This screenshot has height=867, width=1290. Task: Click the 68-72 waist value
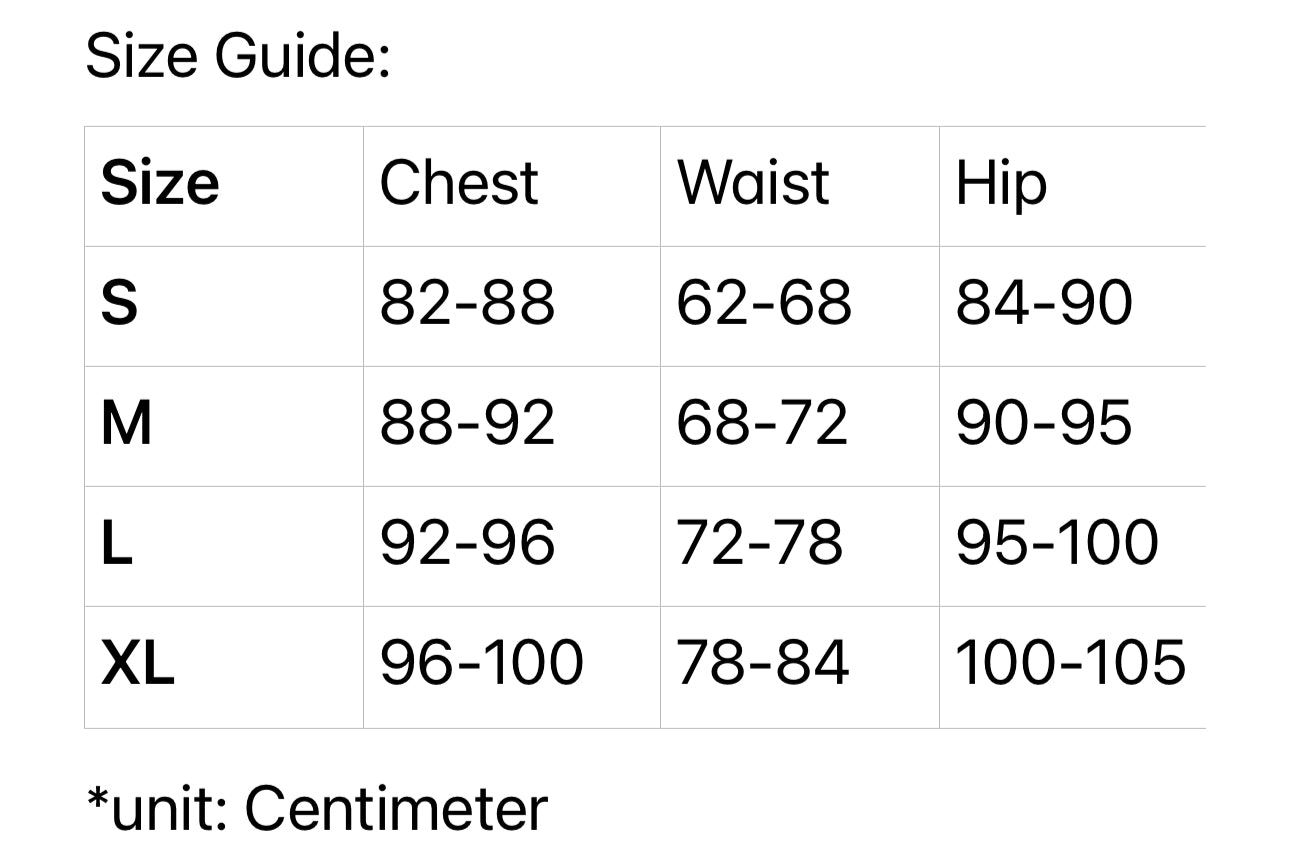pyautogui.click(x=761, y=423)
